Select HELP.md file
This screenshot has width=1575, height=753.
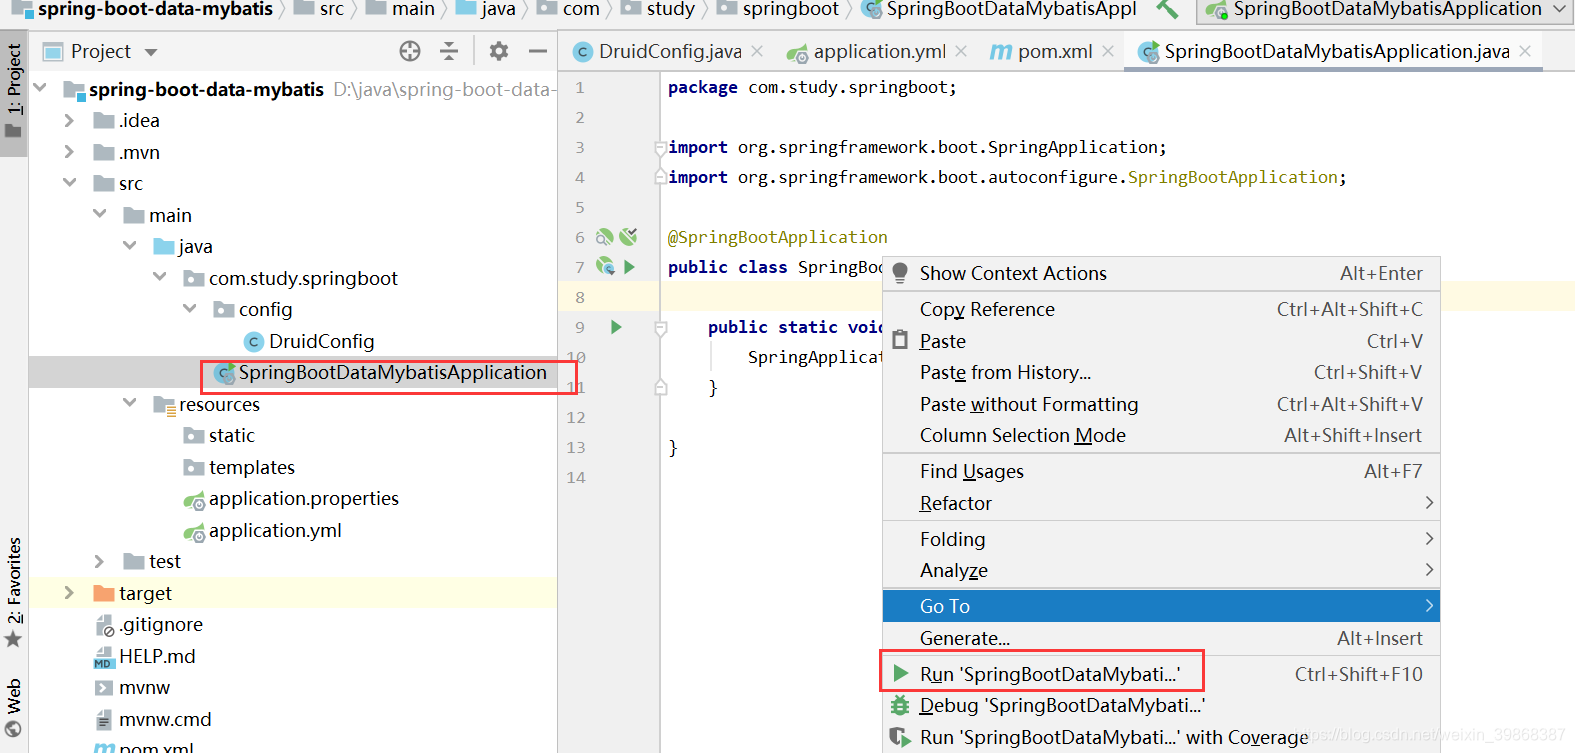click(x=145, y=656)
